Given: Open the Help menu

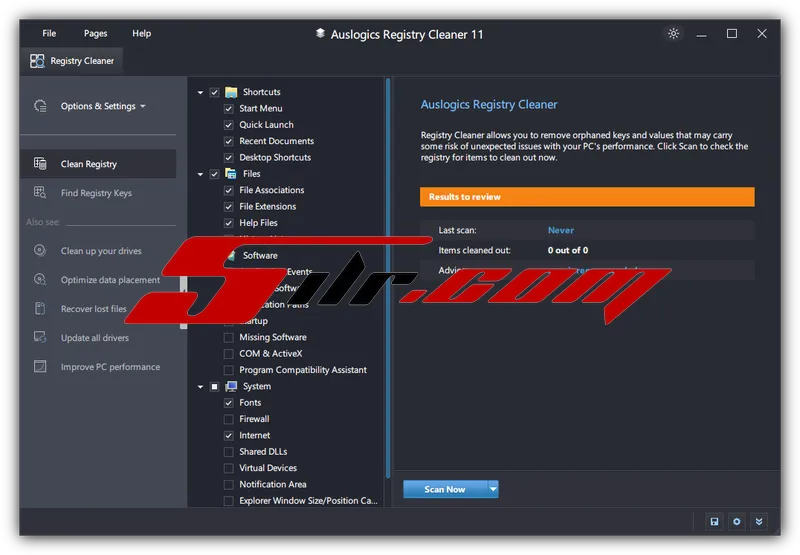Looking at the screenshot, I should pyautogui.click(x=141, y=34).
